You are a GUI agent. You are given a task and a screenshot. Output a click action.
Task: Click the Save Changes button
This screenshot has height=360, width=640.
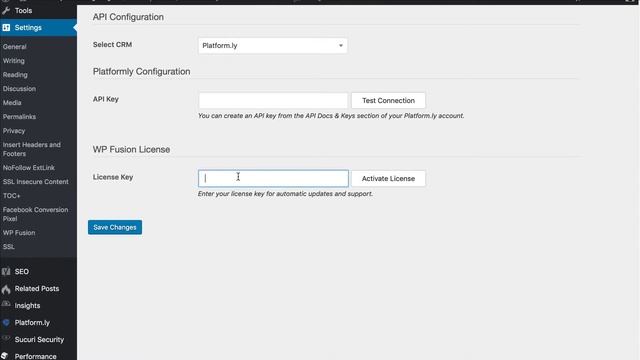pos(115,227)
